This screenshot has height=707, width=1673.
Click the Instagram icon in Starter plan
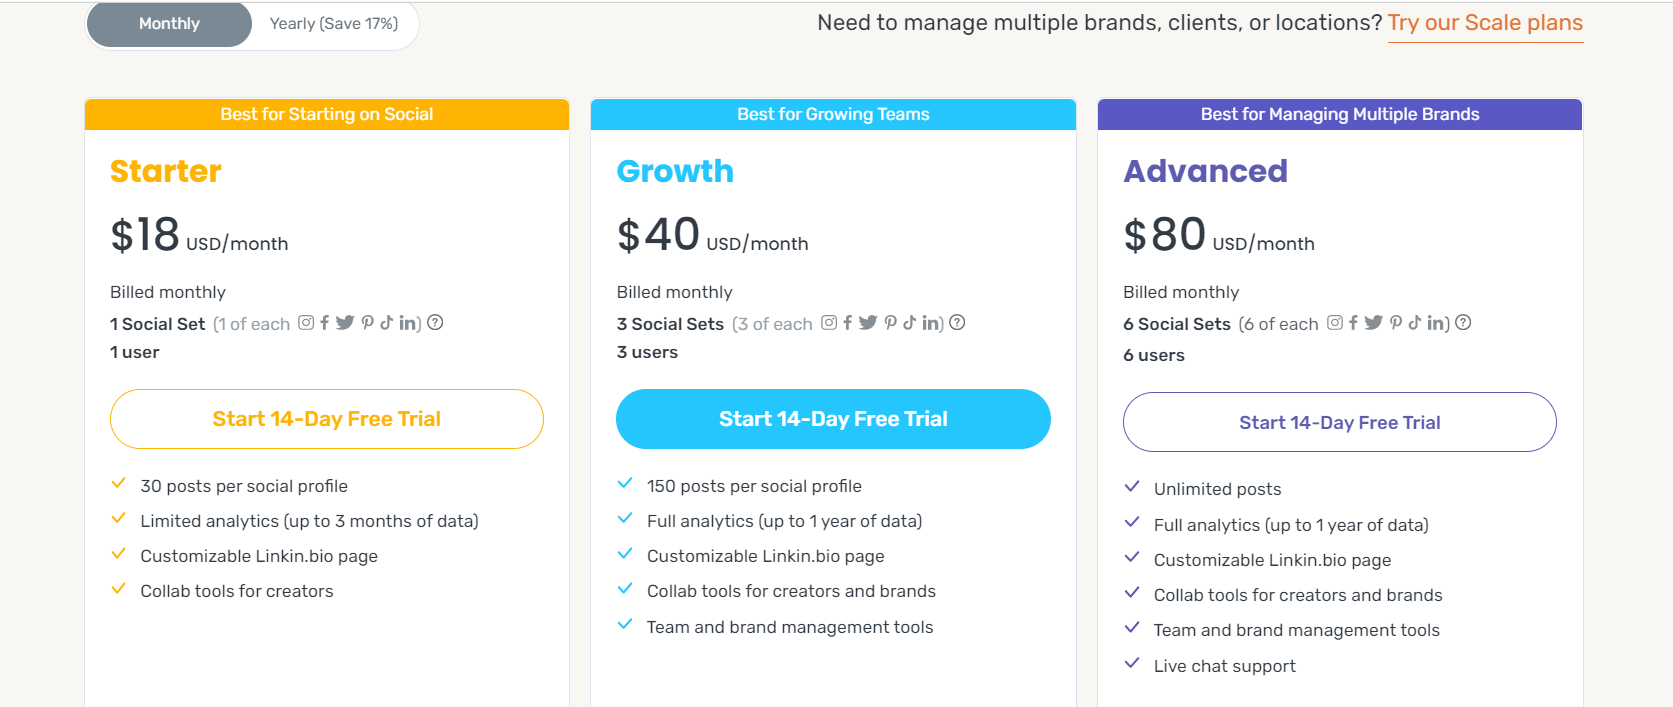pos(306,322)
